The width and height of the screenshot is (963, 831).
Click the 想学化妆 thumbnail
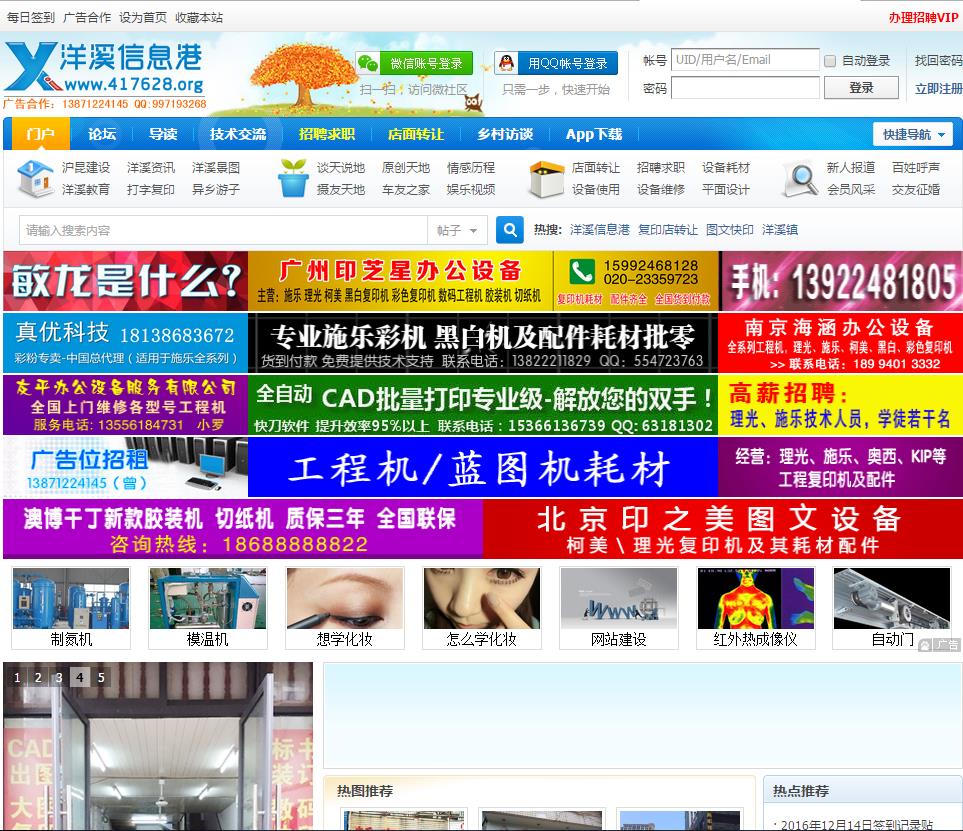point(345,608)
